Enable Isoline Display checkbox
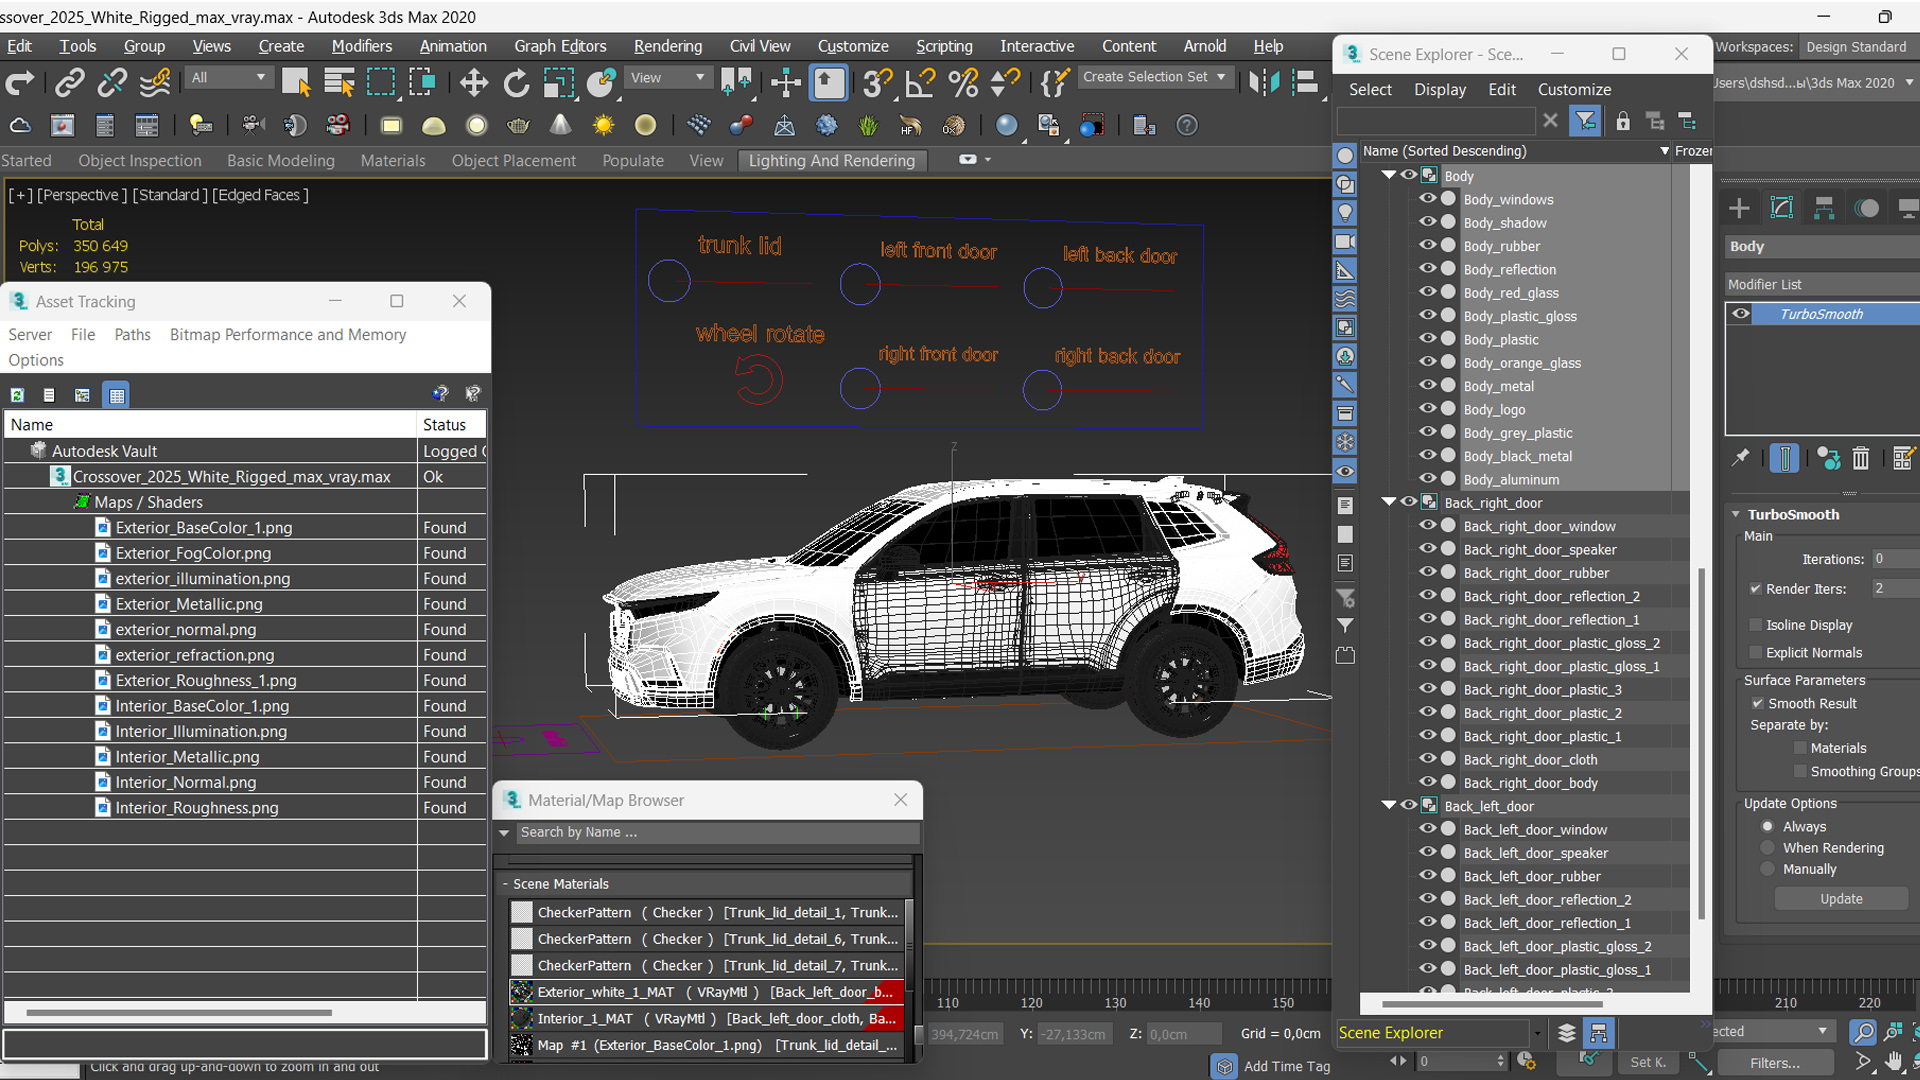Screen dimensions: 1920x1080 pyautogui.click(x=1755, y=625)
